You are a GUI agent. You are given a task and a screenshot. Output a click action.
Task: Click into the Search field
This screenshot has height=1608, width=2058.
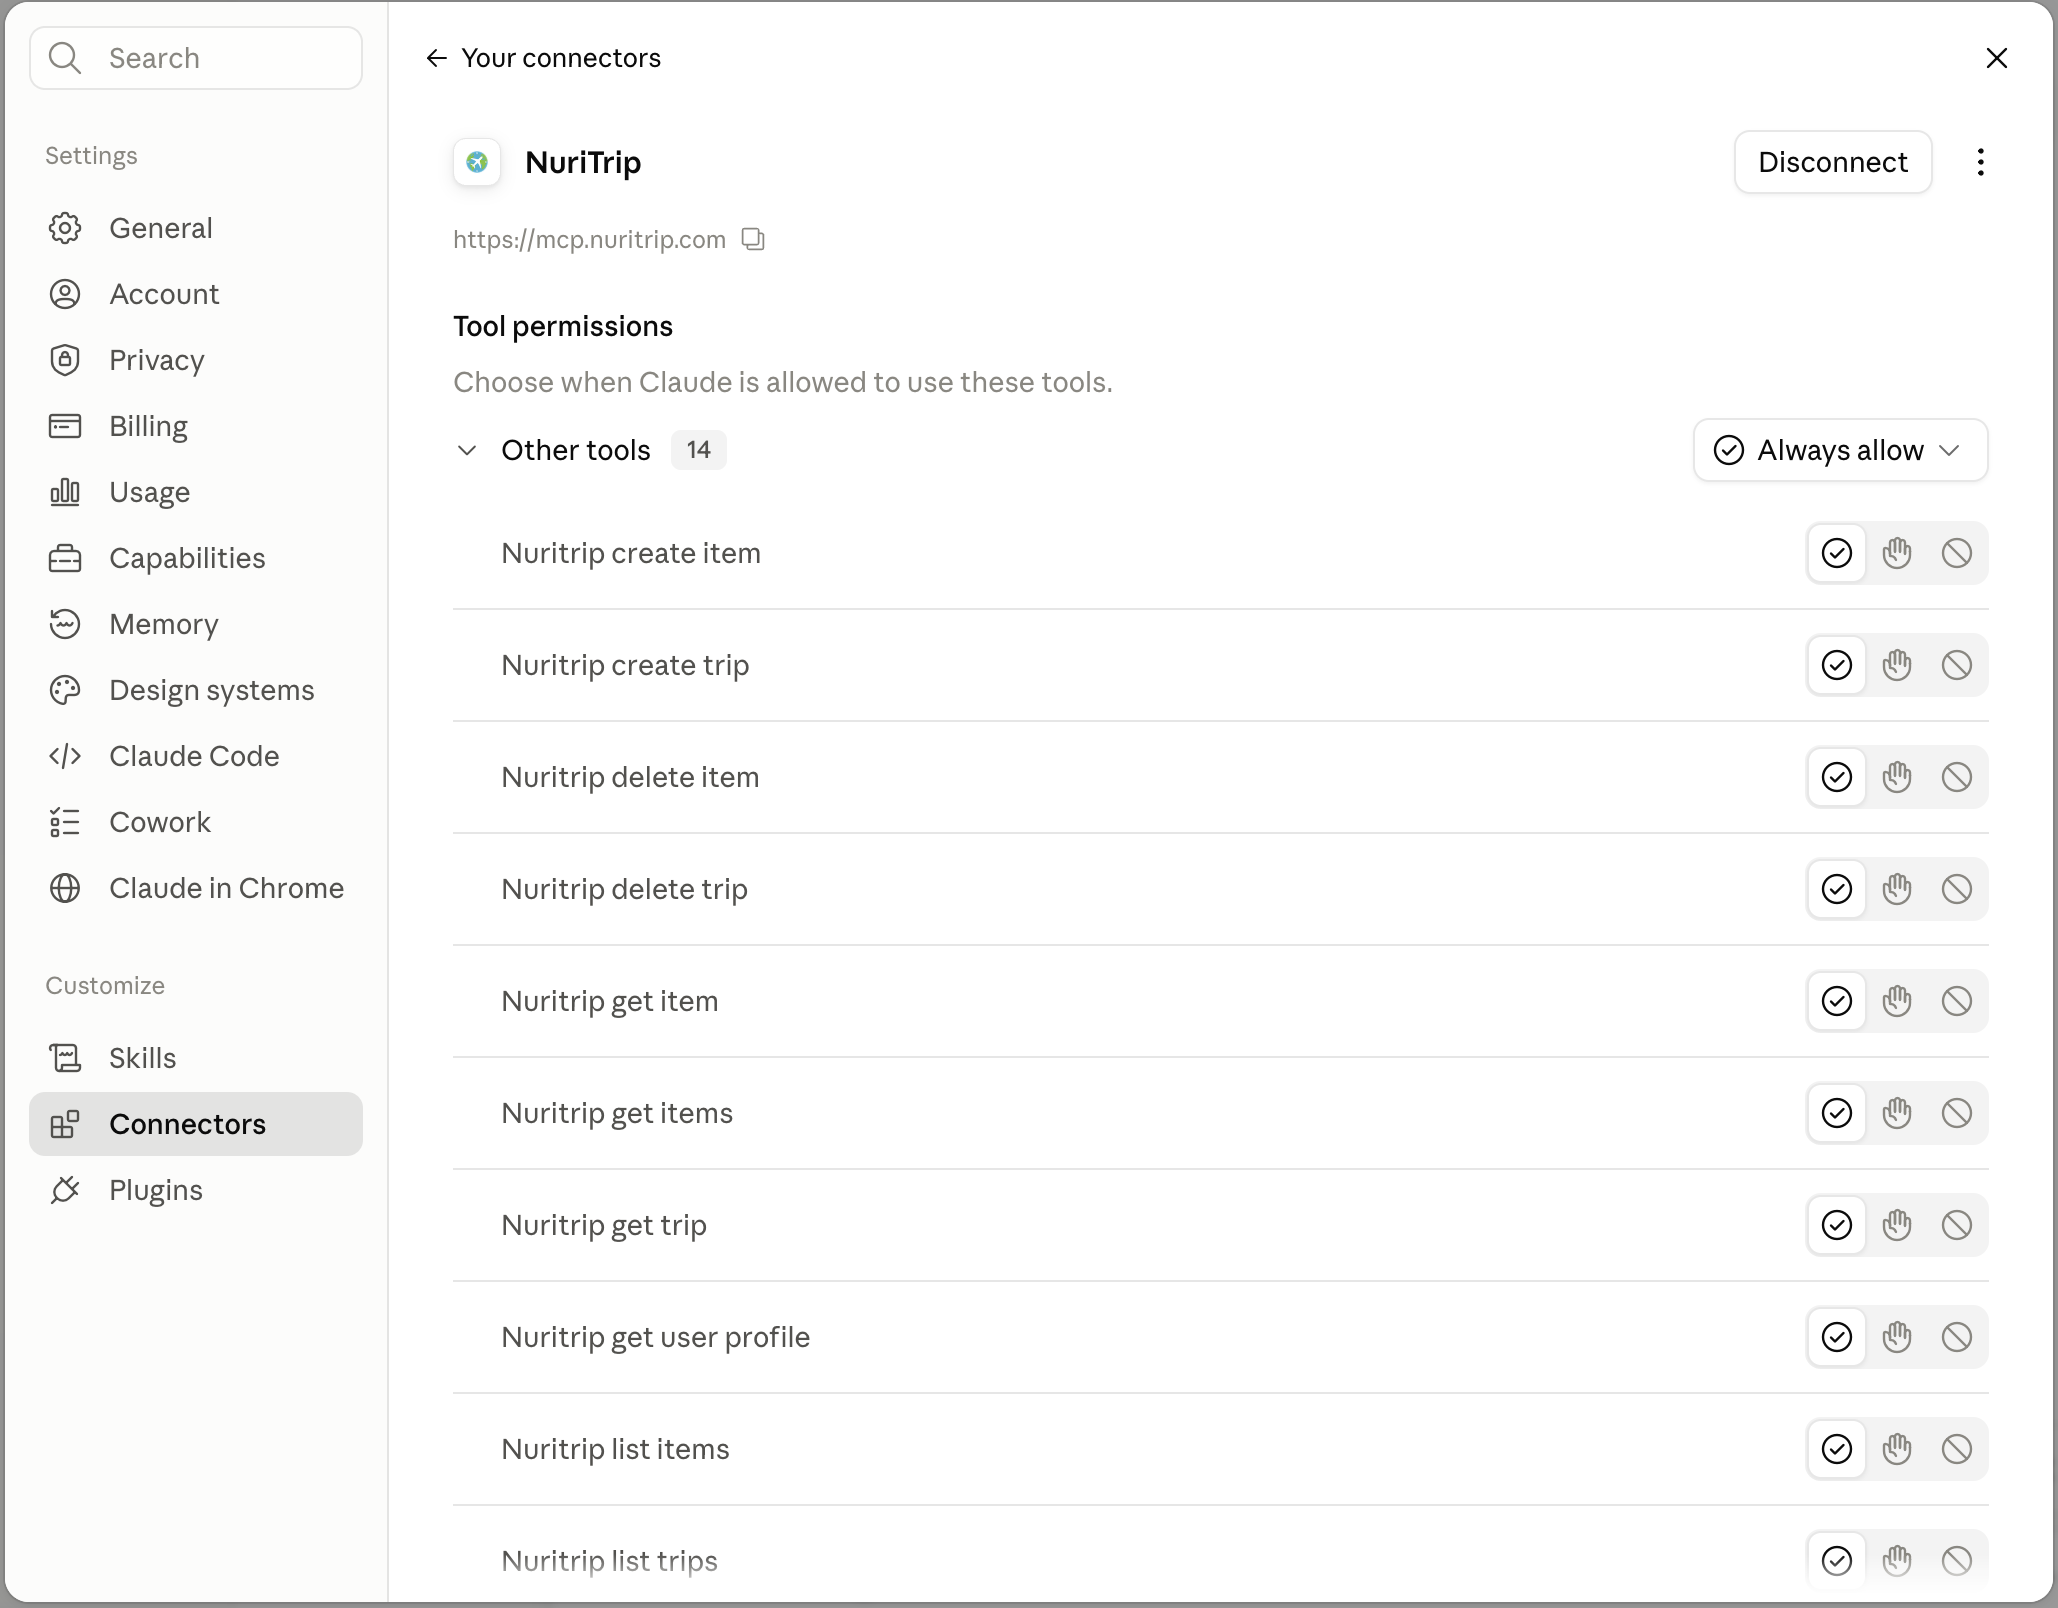click(196, 58)
